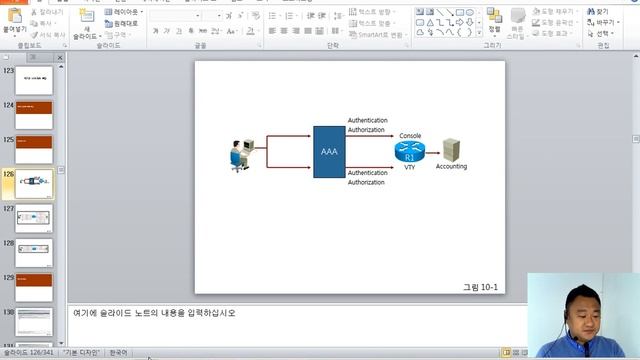This screenshot has height=360, width=640.
Task: Toggle Strikethrough formatting
Action: tap(202, 31)
